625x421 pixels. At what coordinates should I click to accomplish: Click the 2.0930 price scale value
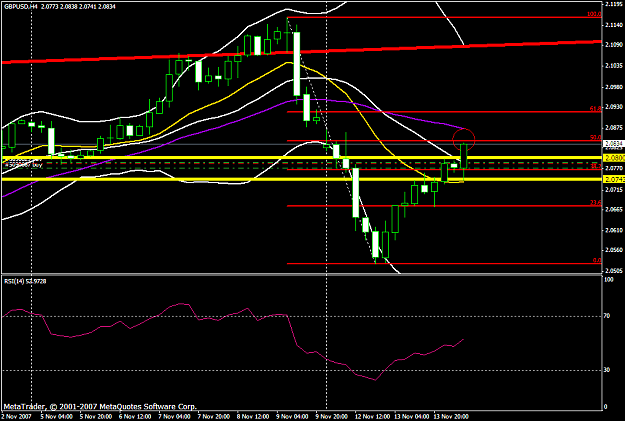pos(613,107)
